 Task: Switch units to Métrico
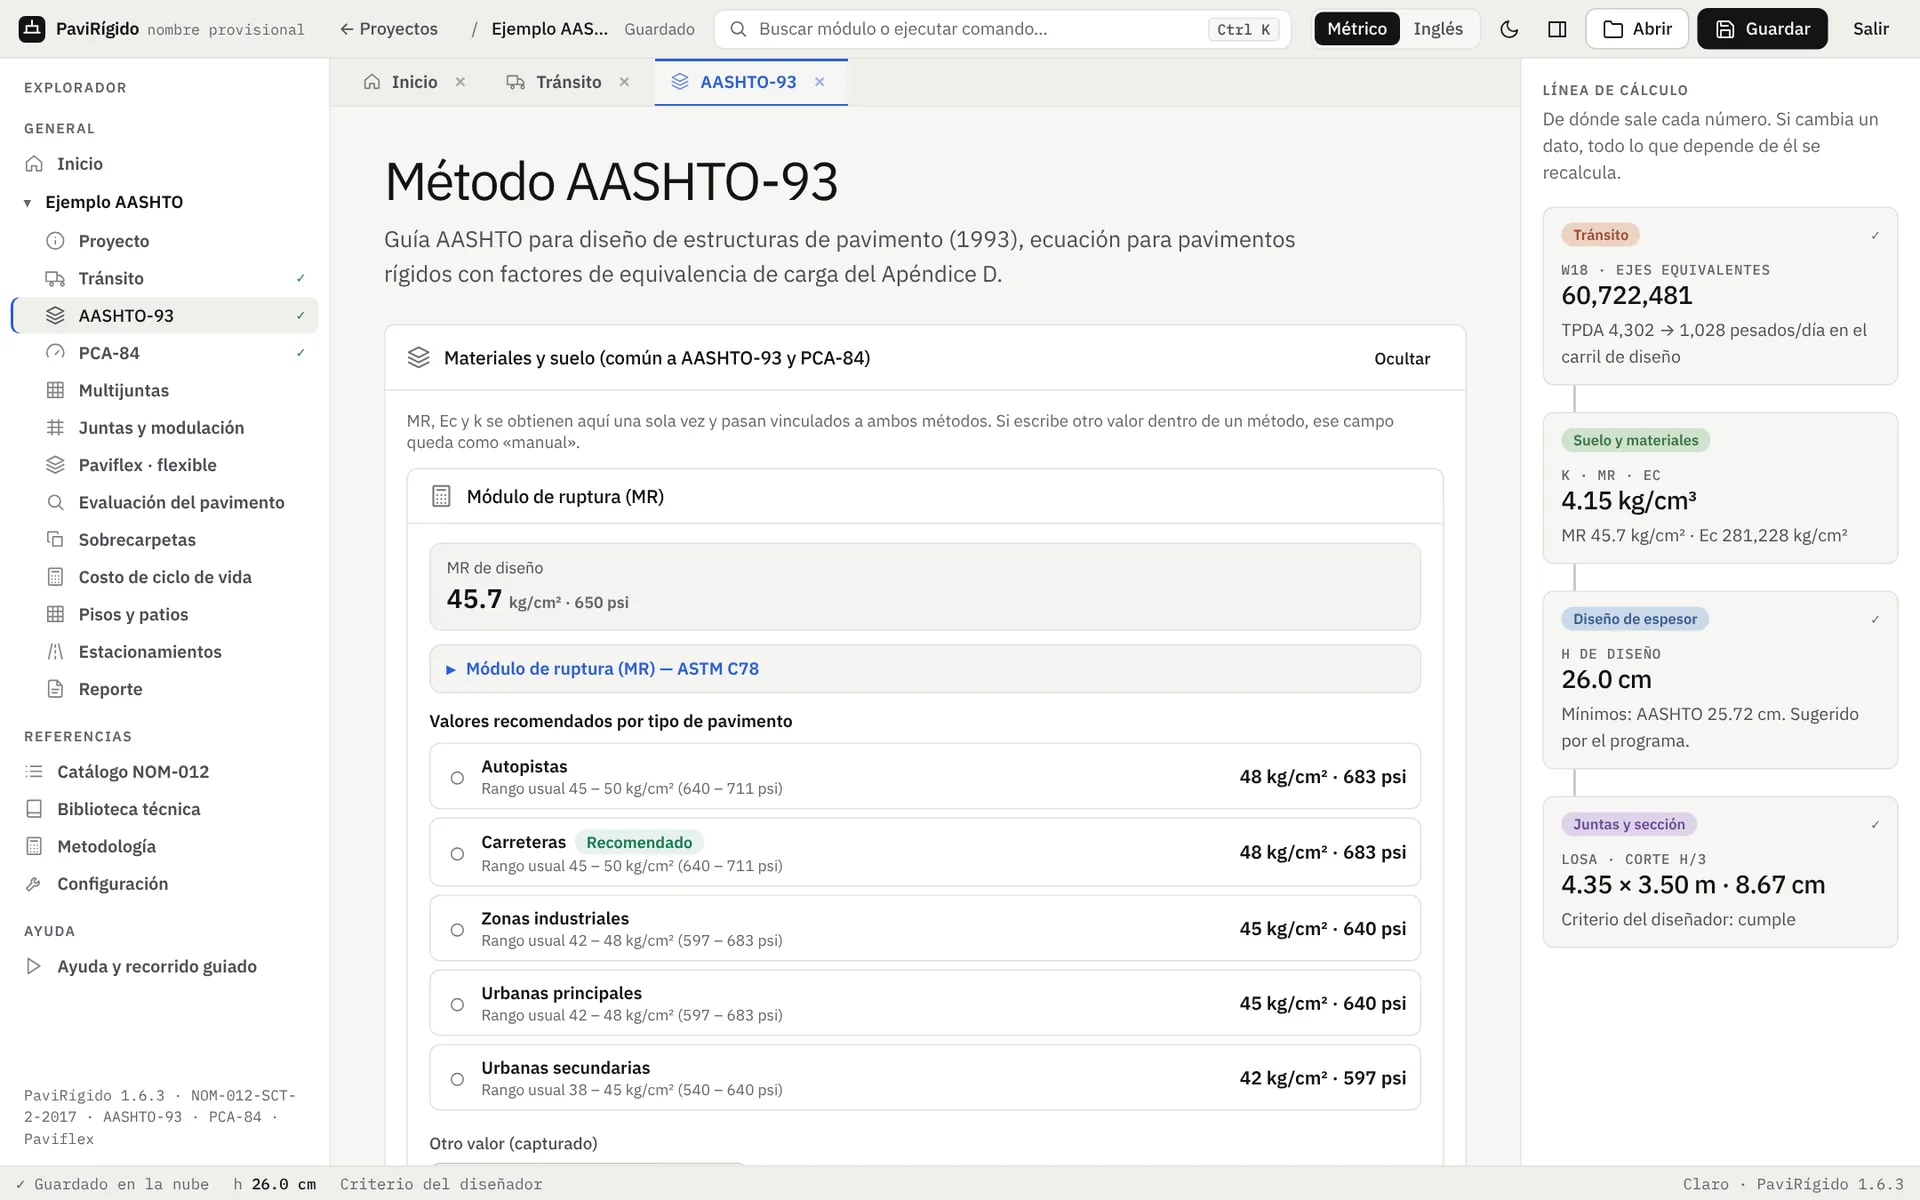pos(1357,29)
